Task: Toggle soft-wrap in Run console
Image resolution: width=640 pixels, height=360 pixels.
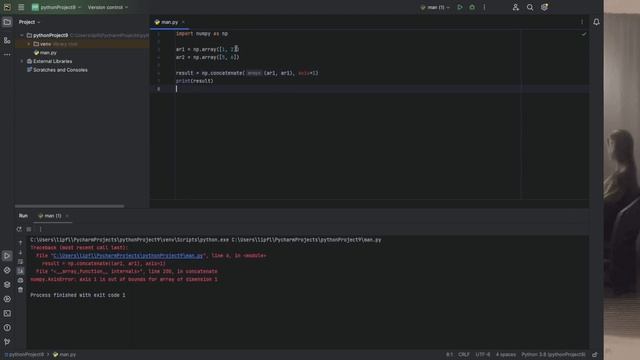Action: [20, 262]
